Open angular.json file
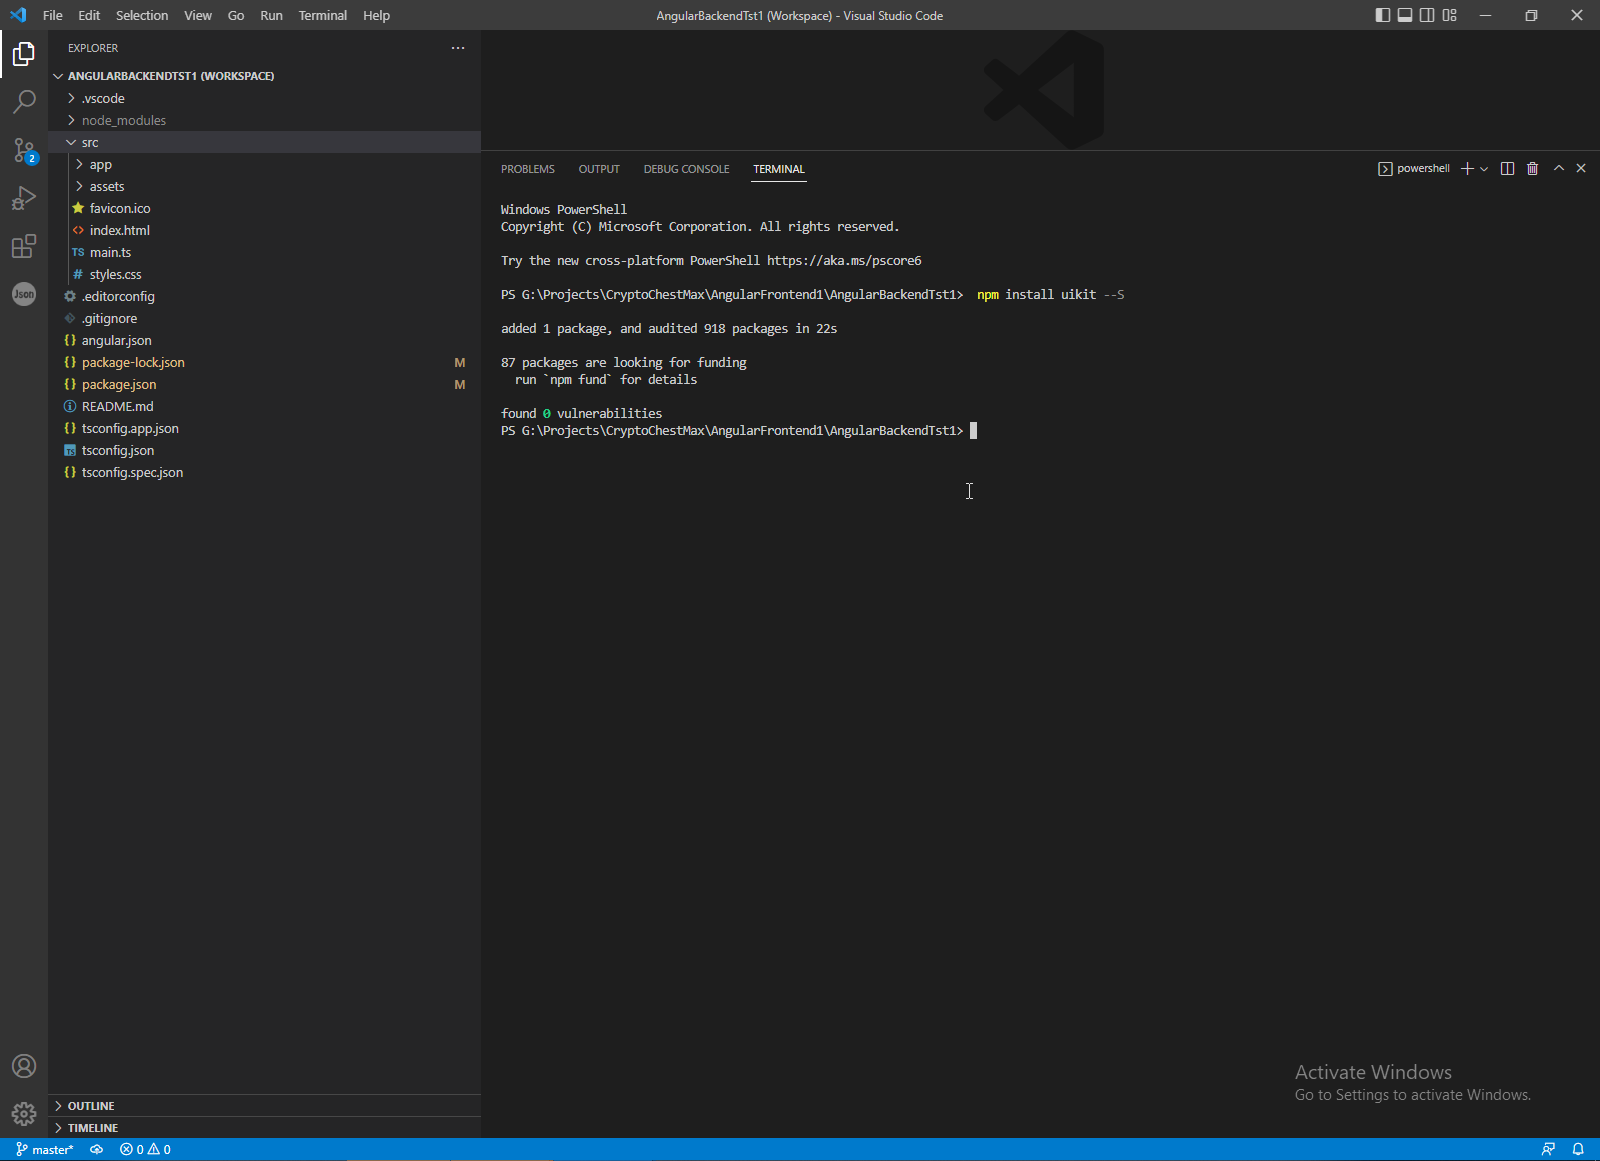The width and height of the screenshot is (1600, 1161). click(x=264, y=340)
